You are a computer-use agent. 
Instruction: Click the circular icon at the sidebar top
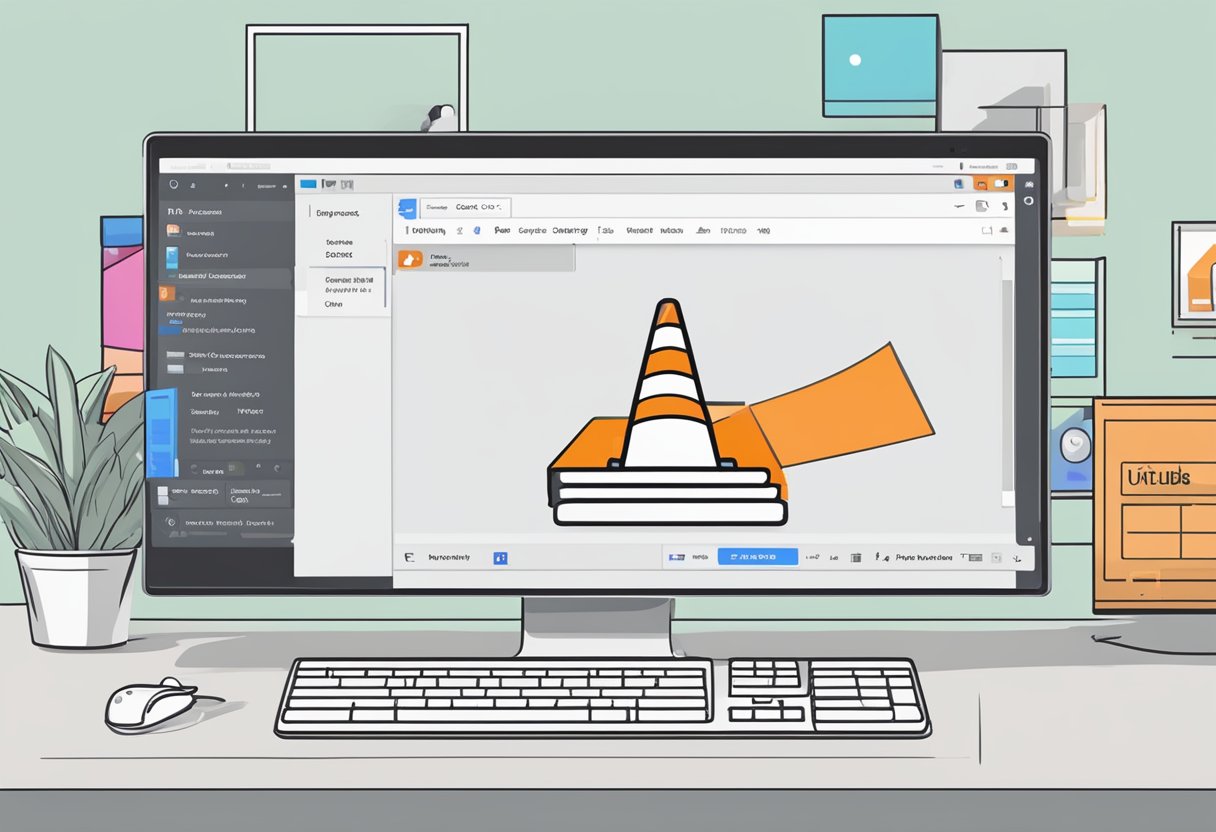pyautogui.click(x=175, y=184)
